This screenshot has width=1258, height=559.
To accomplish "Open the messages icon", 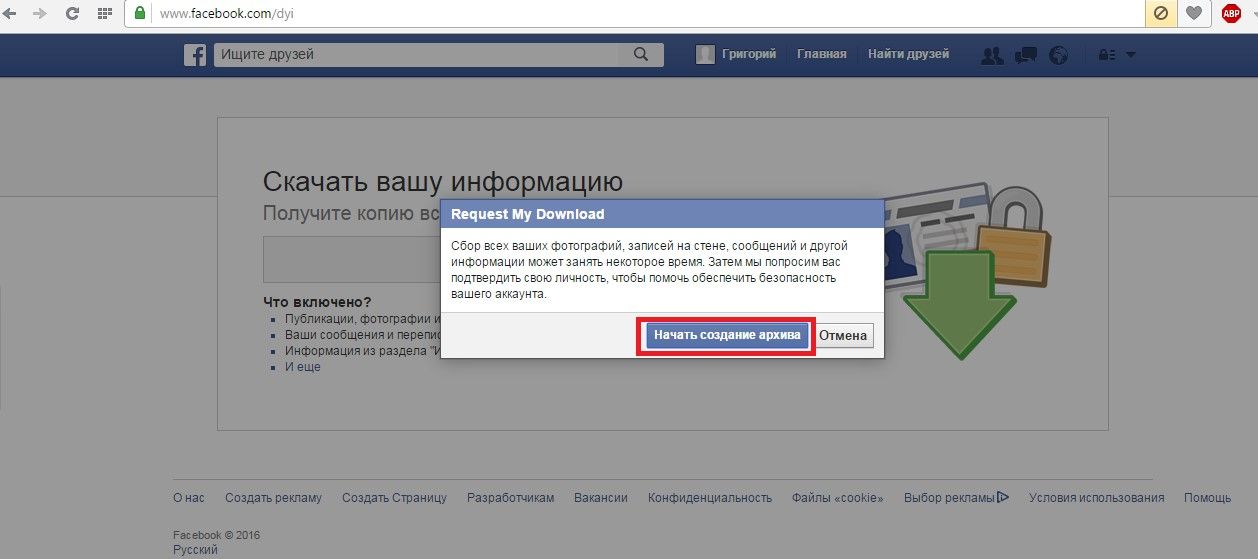I will coord(1025,56).
